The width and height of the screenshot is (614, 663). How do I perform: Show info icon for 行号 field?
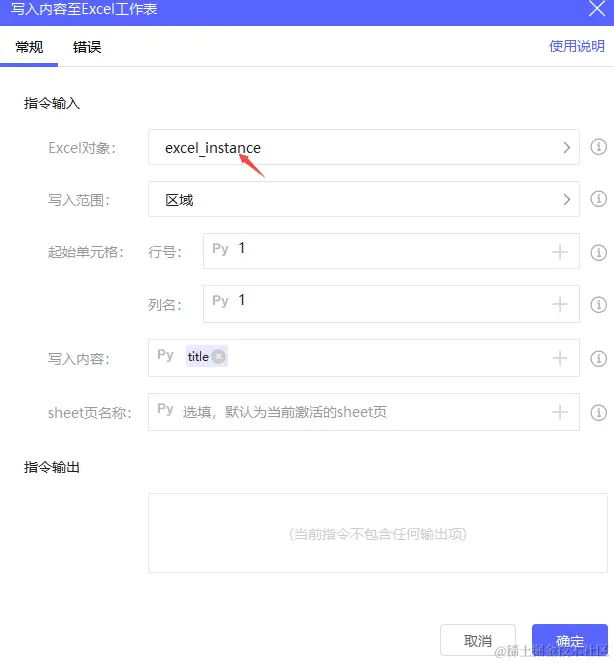coord(598,252)
